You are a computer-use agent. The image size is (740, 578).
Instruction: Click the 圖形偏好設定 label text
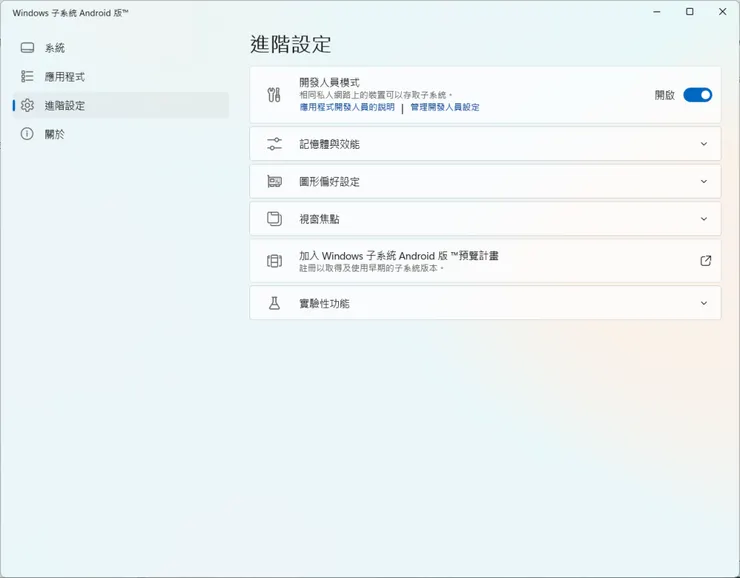329,182
